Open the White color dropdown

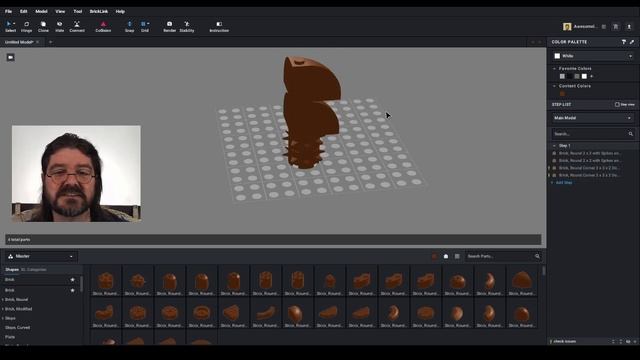pyautogui.click(x=593, y=56)
